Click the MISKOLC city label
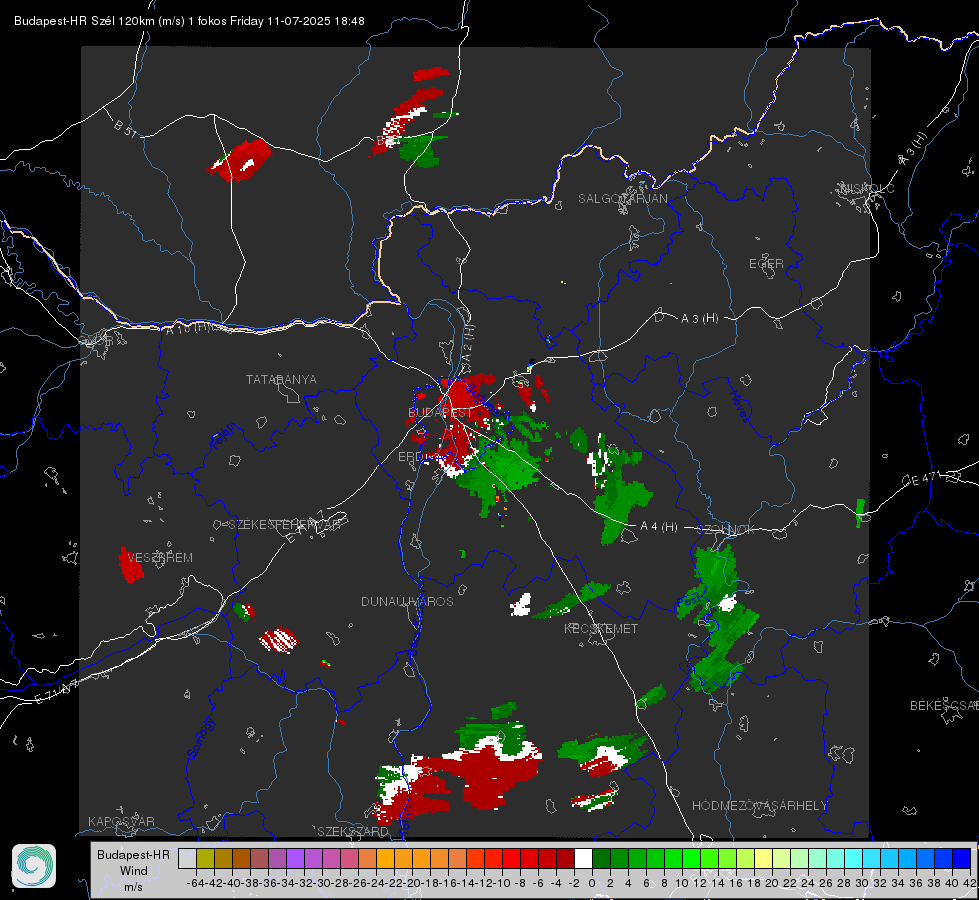This screenshot has width=979, height=900. click(867, 188)
